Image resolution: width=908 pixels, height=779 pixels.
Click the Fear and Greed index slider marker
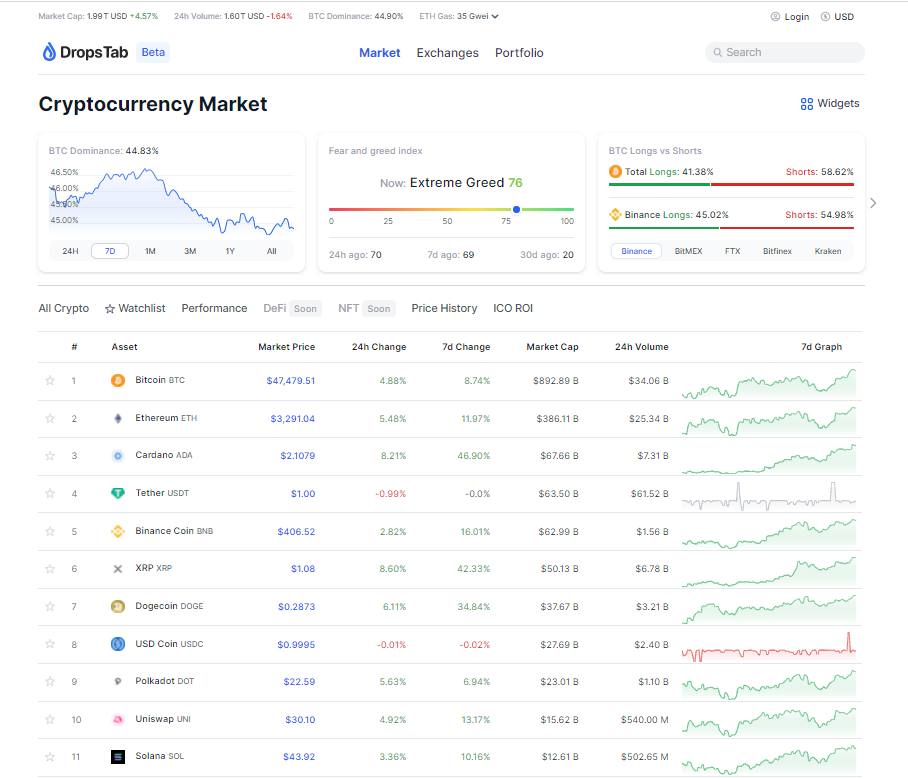[516, 209]
